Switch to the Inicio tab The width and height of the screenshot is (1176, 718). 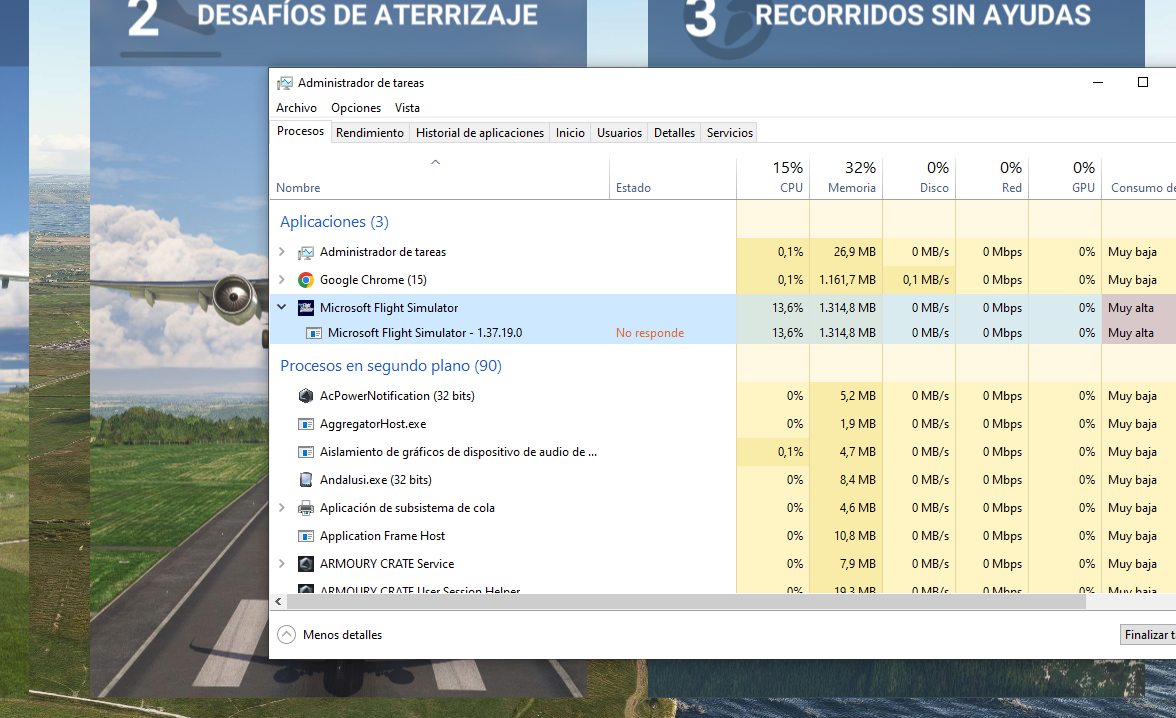click(570, 133)
